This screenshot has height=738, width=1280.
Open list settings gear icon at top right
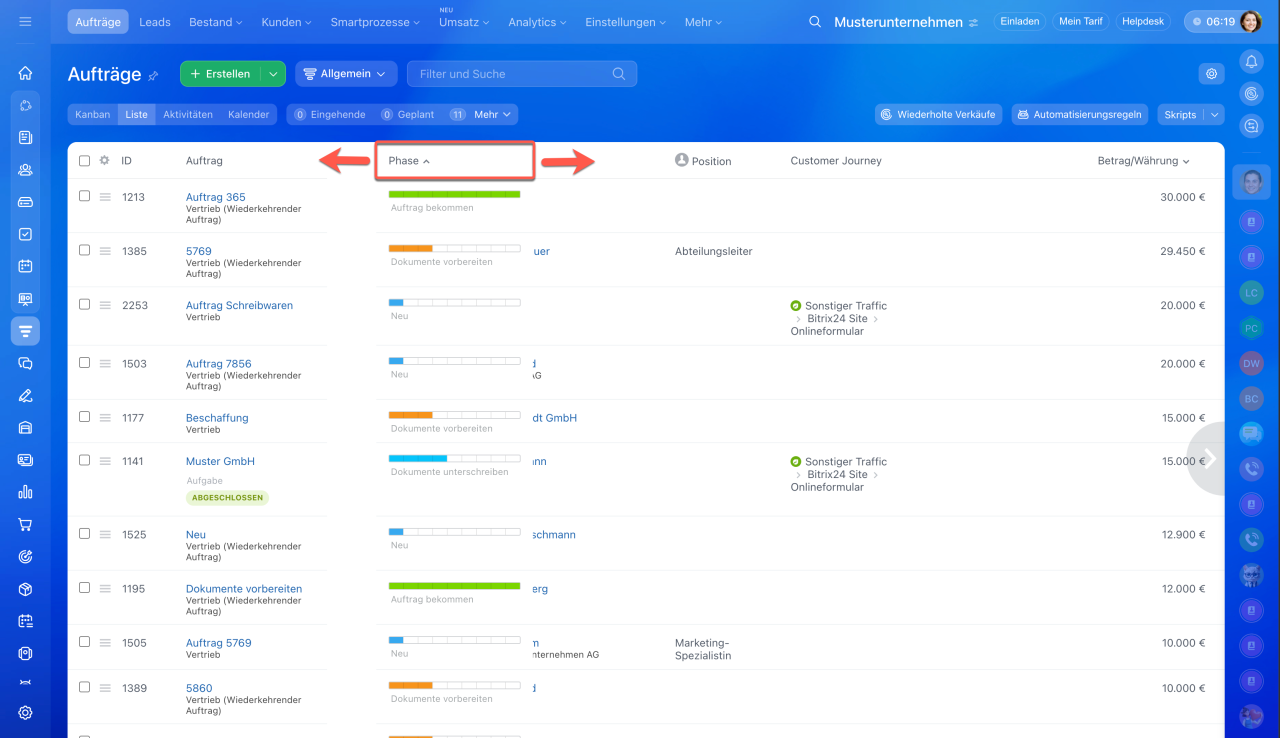1211,73
